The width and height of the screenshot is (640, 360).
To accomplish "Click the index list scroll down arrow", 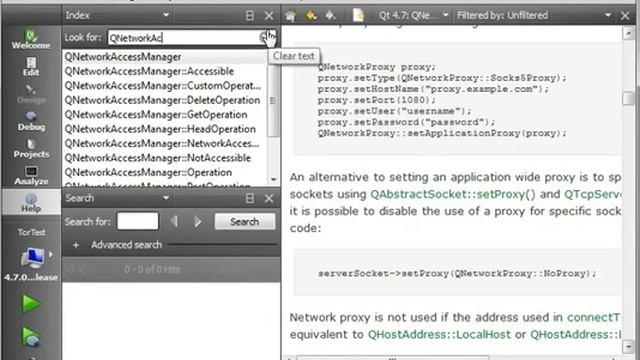I will tap(273, 180).
